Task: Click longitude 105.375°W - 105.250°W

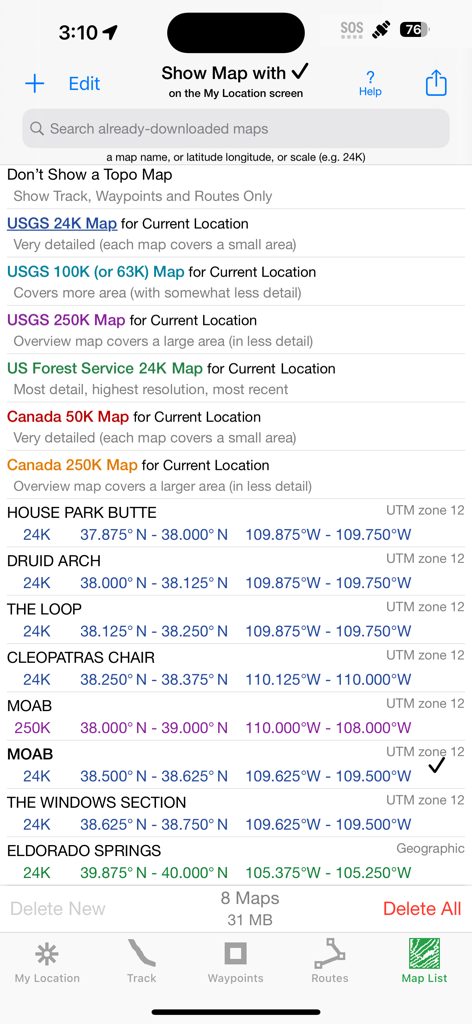Action: point(328,873)
